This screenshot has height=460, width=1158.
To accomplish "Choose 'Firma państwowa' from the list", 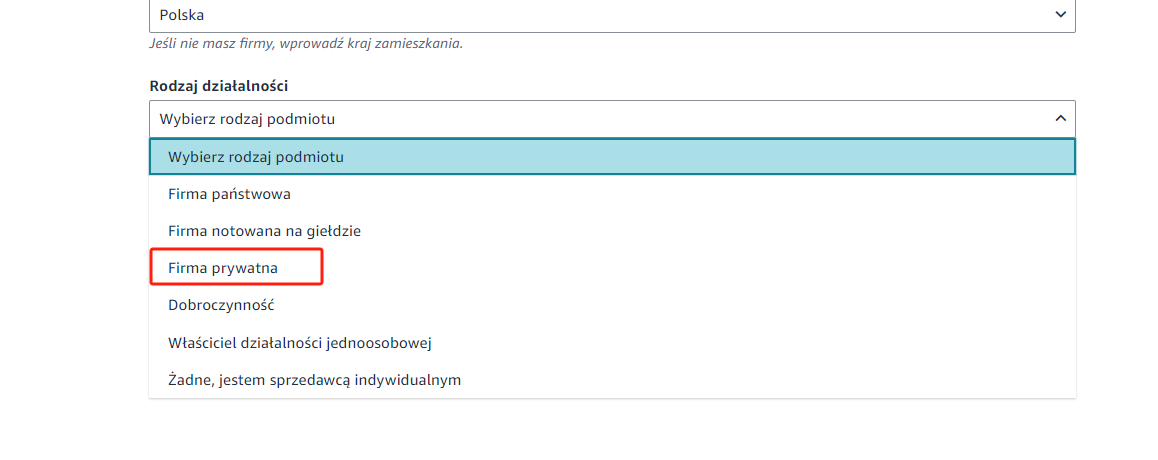I will [230, 194].
